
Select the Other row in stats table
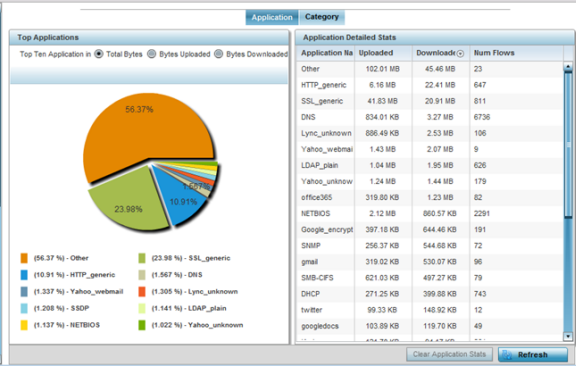tap(430, 69)
